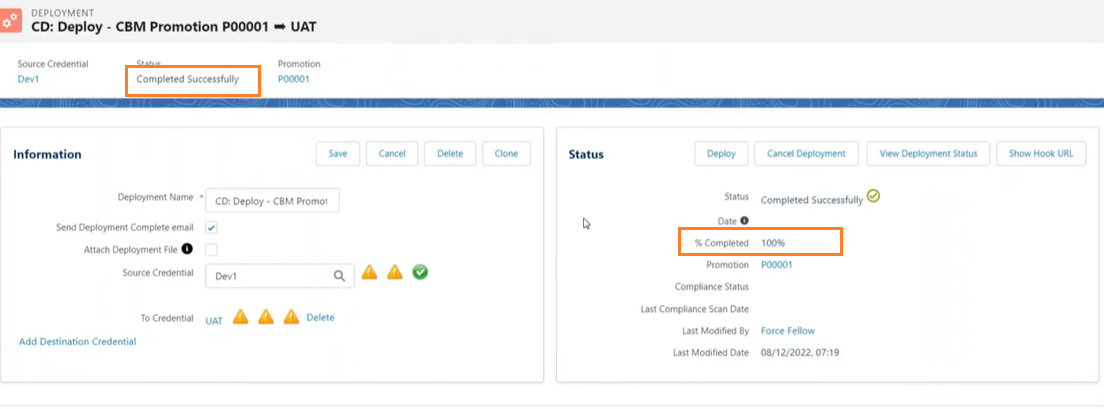Open P00001 link in Status panel
Screen dimensions: 1104x409
click(777, 265)
